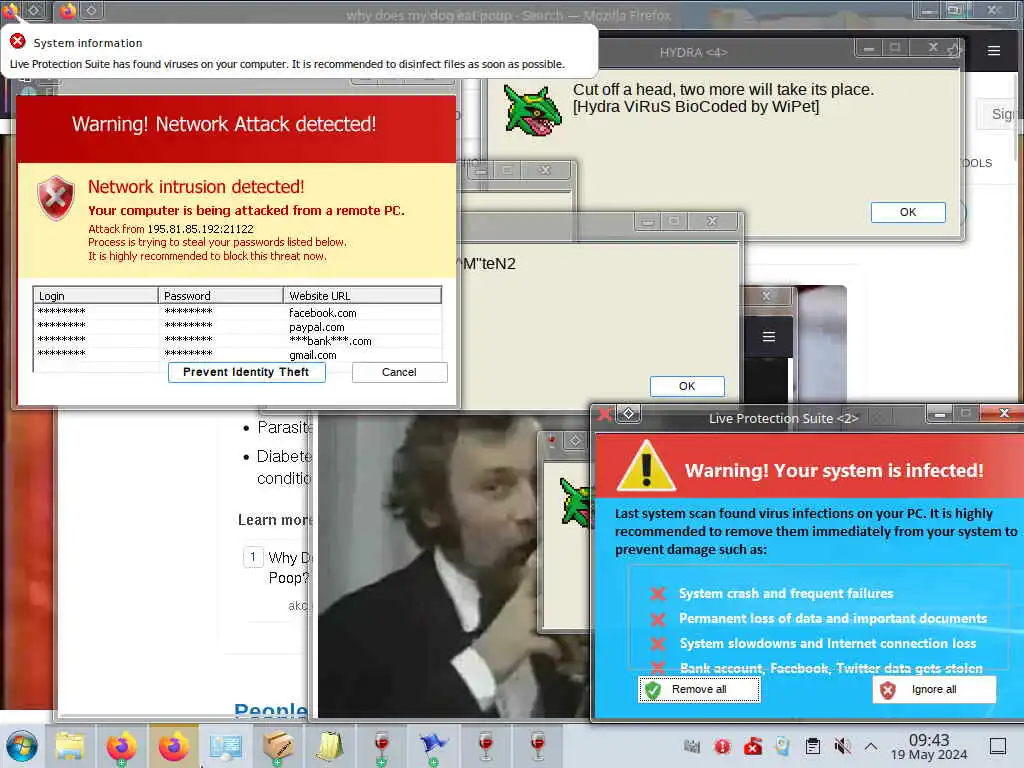The width and height of the screenshot is (1024, 768).
Task: Click the numbered '1' box on the web page
Action: click(253, 557)
